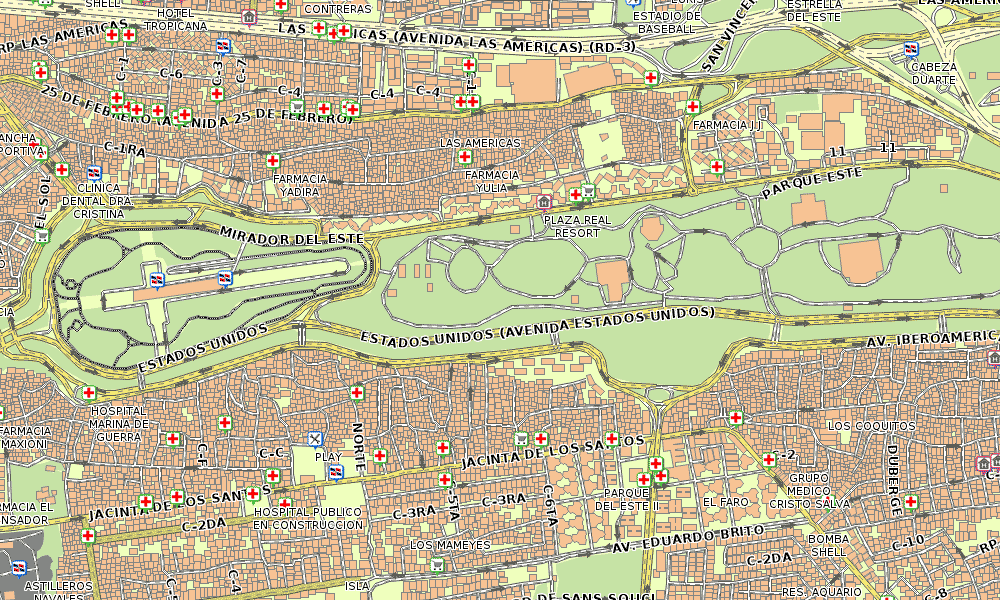Click the shopping cart icon near Plaza Real Resort
The height and width of the screenshot is (600, 1000).
click(x=588, y=192)
